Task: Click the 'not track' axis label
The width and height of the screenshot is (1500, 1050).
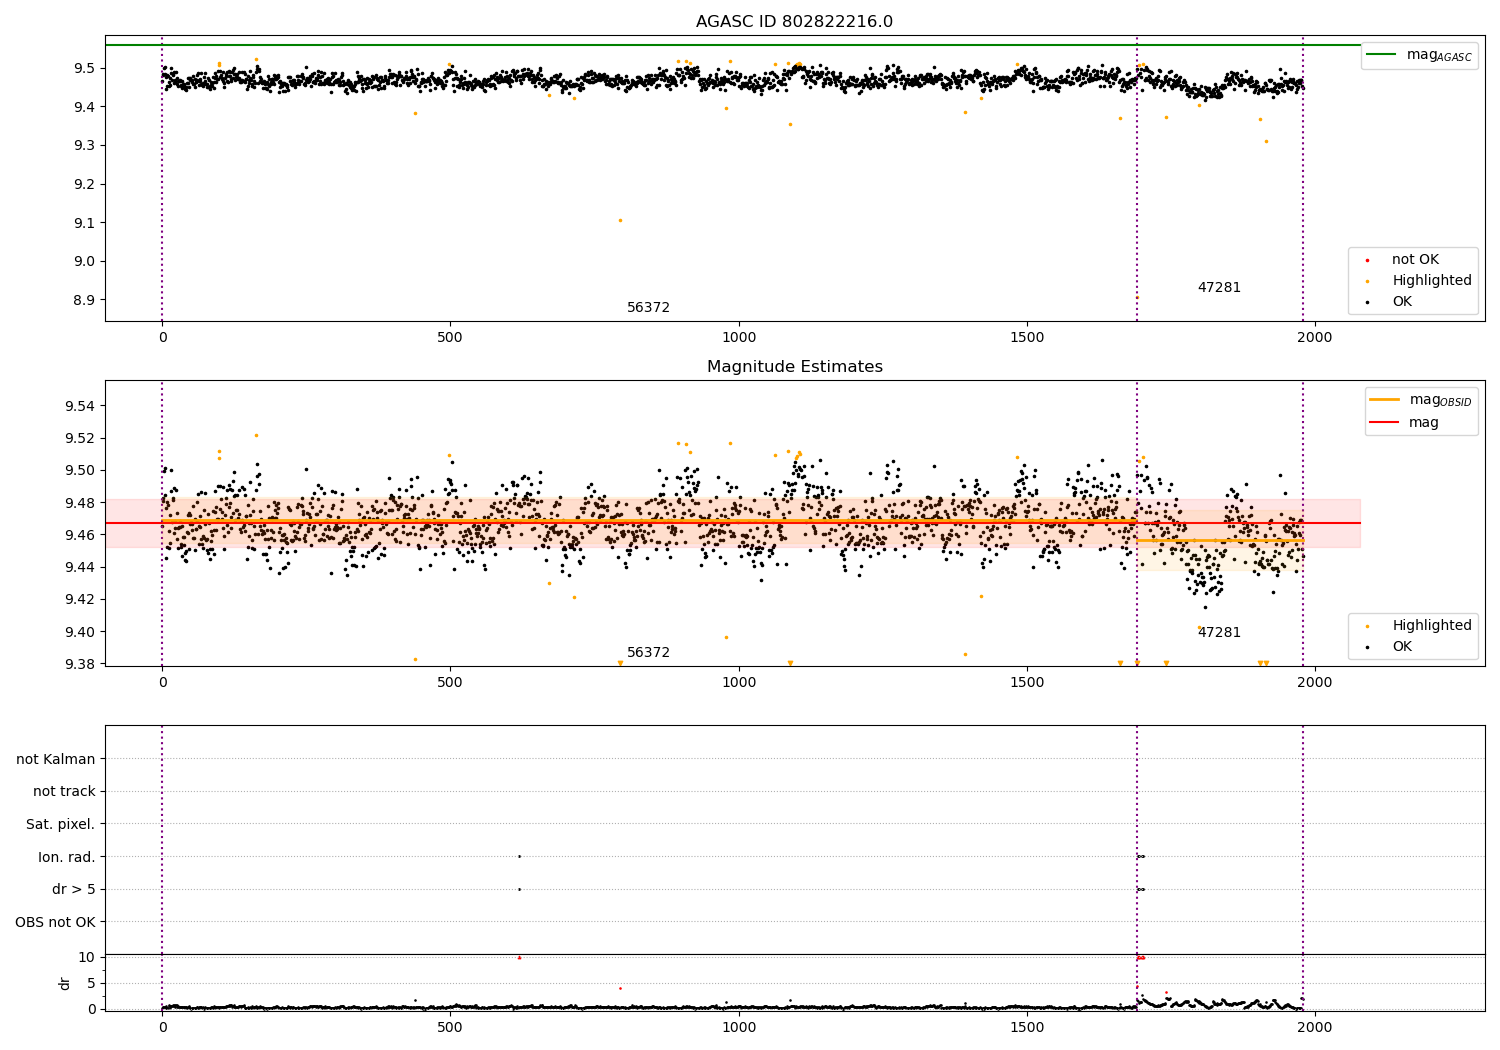Action: click(64, 792)
